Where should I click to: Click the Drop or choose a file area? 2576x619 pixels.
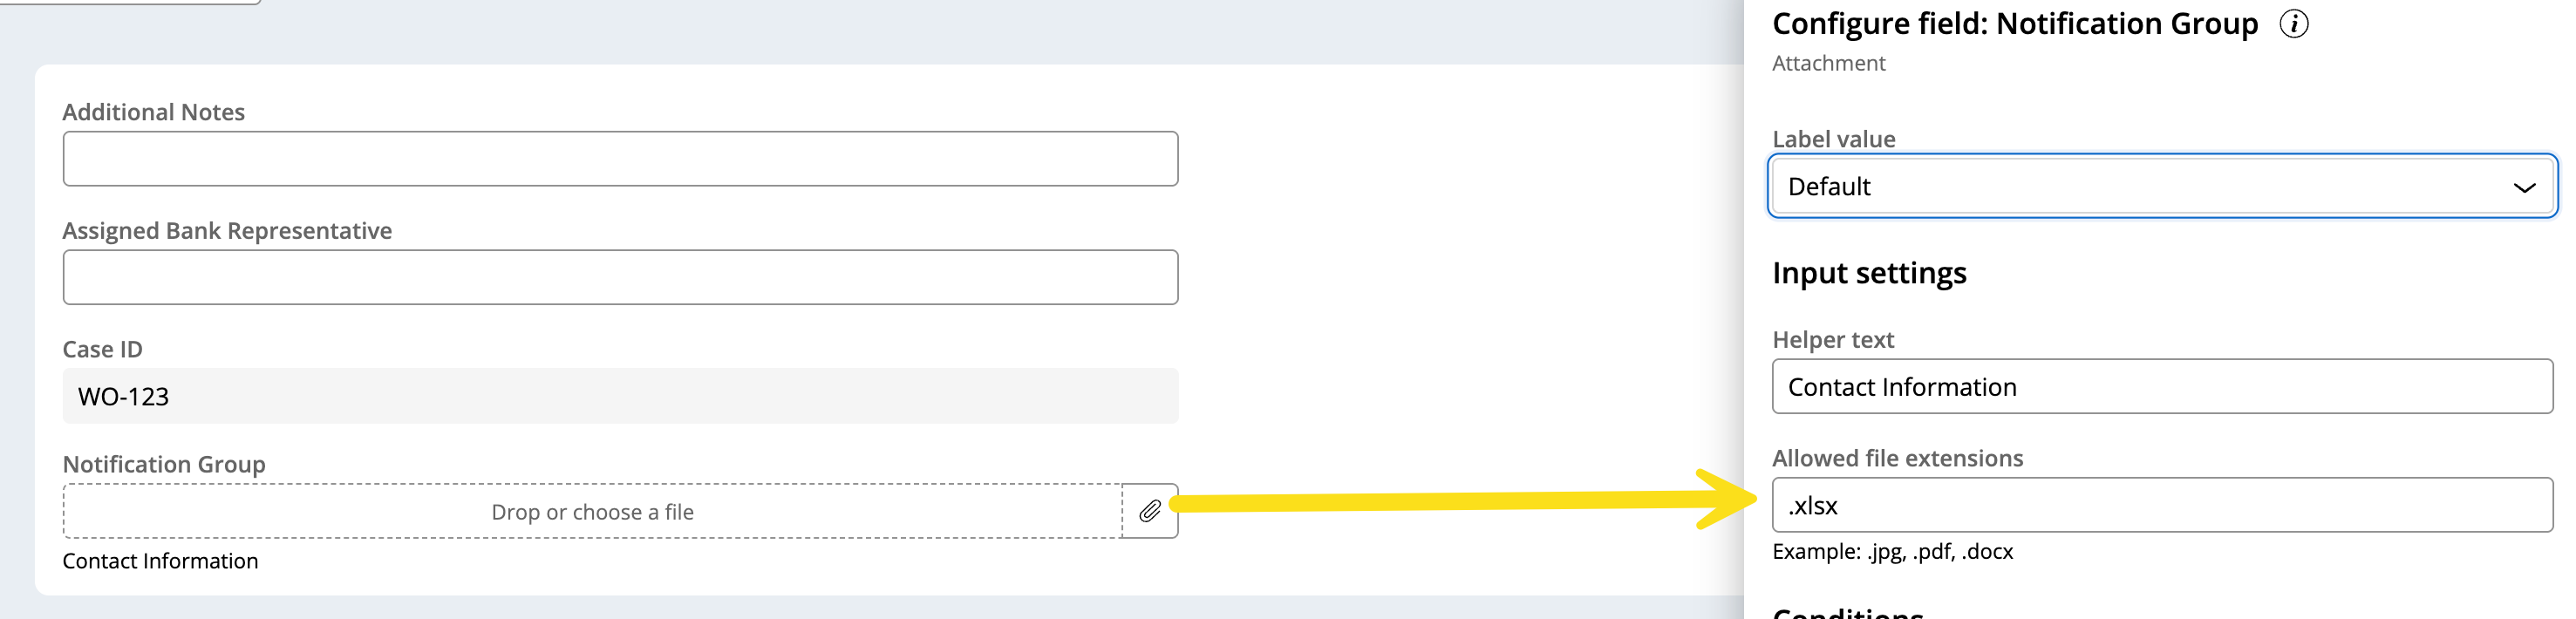[x=592, y=512]
